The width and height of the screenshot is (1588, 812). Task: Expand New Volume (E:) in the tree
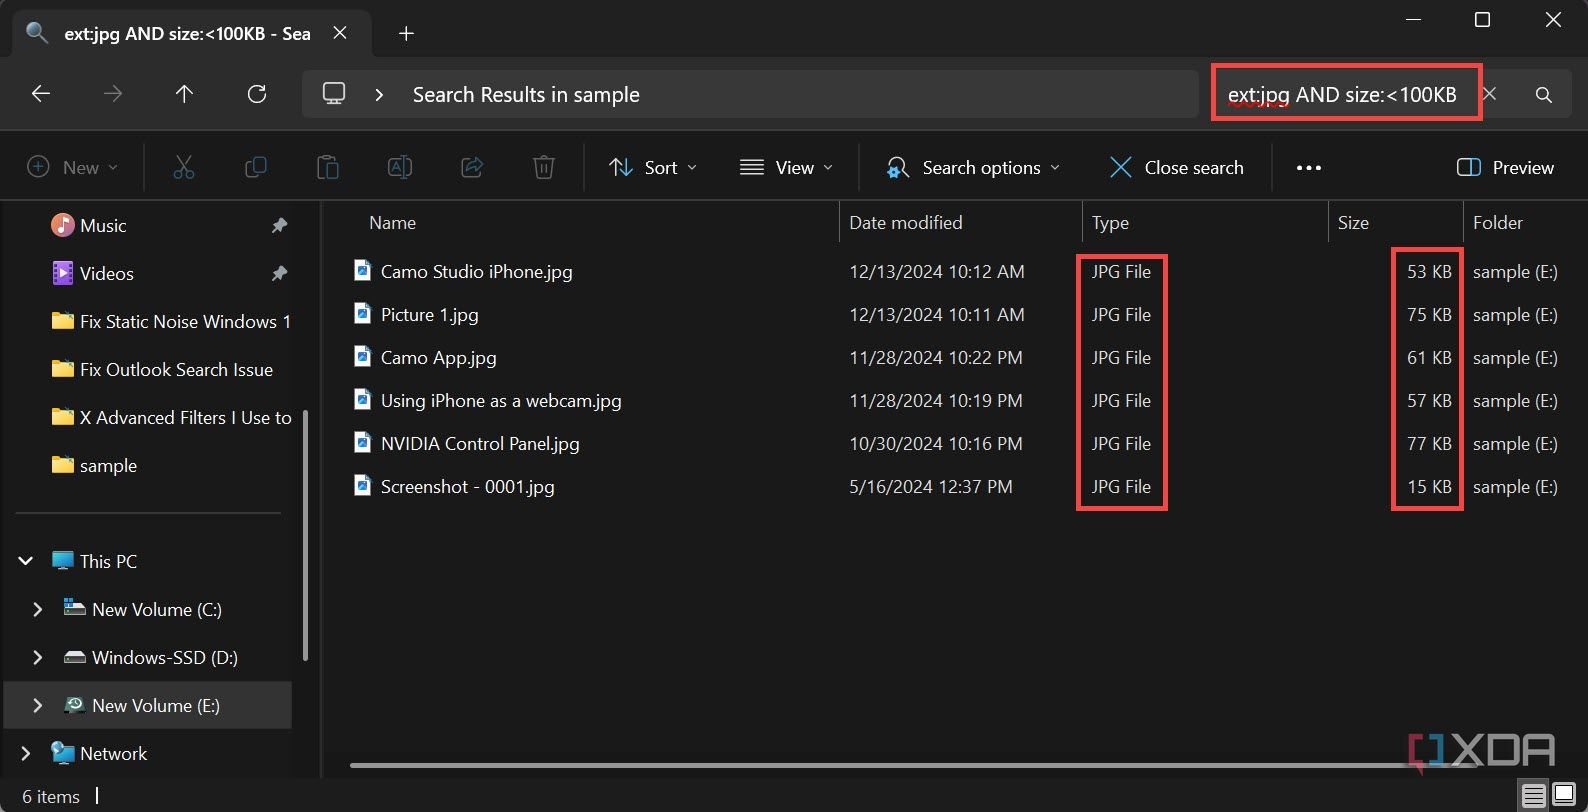point(38,705)
